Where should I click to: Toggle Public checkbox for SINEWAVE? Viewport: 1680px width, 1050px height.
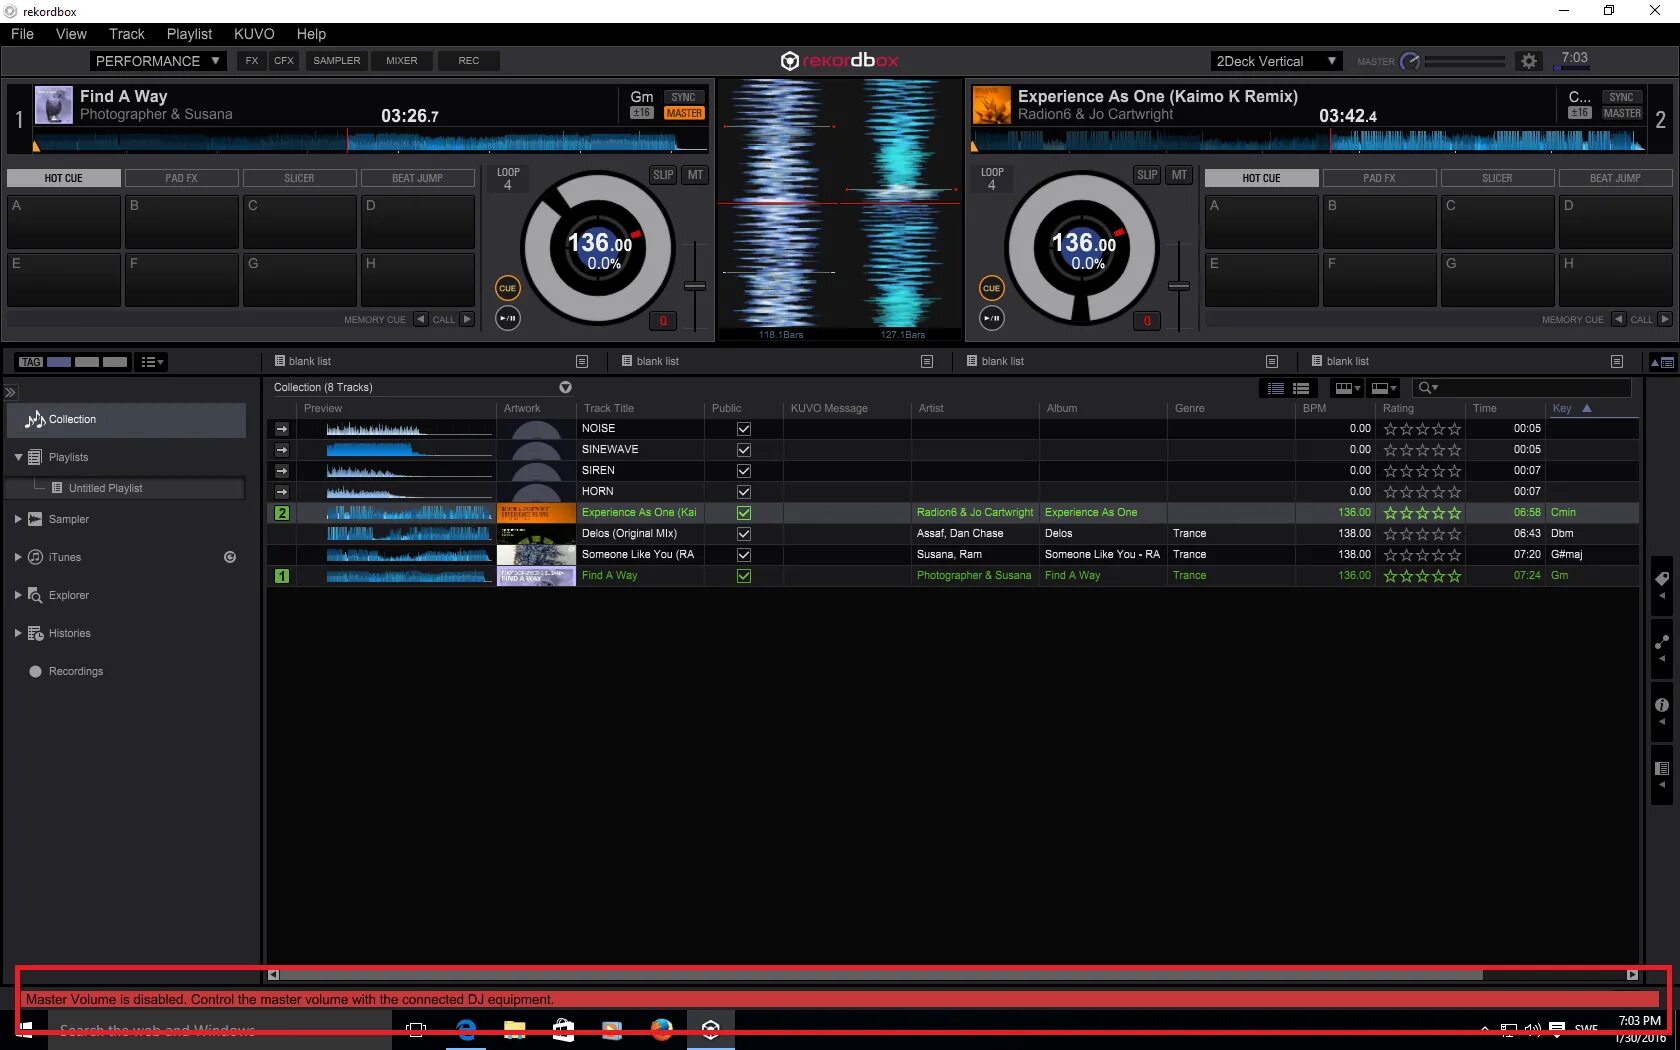click(744, 450)
